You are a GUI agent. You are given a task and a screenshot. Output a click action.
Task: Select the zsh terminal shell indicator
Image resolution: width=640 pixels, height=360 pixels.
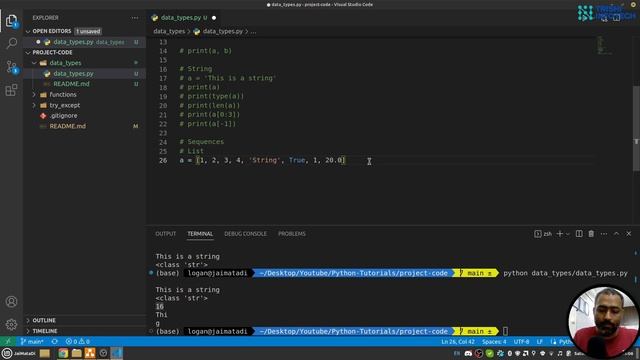[x=543, y=233]
